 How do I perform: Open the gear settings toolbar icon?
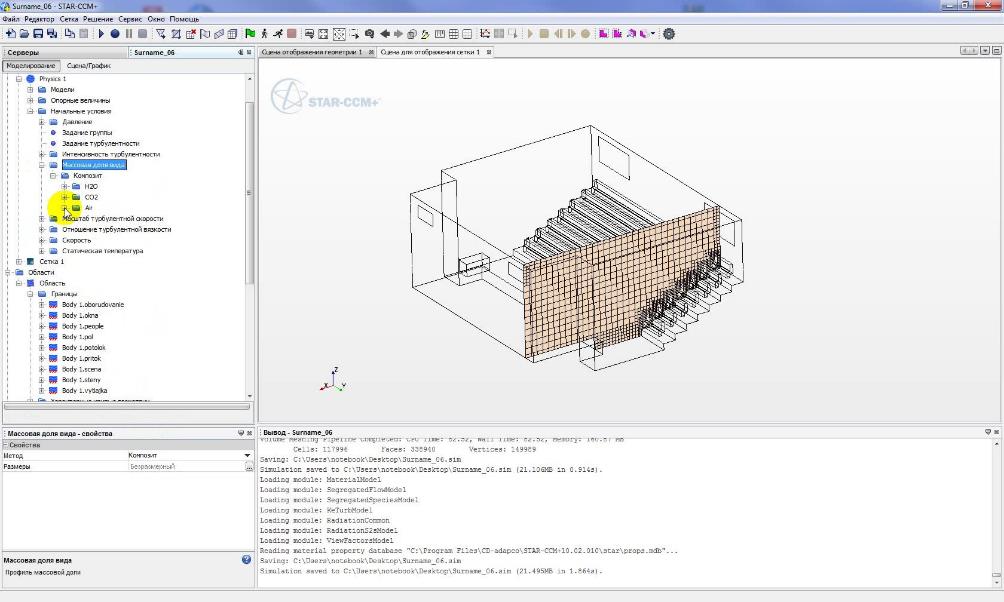tap(669, 33)
